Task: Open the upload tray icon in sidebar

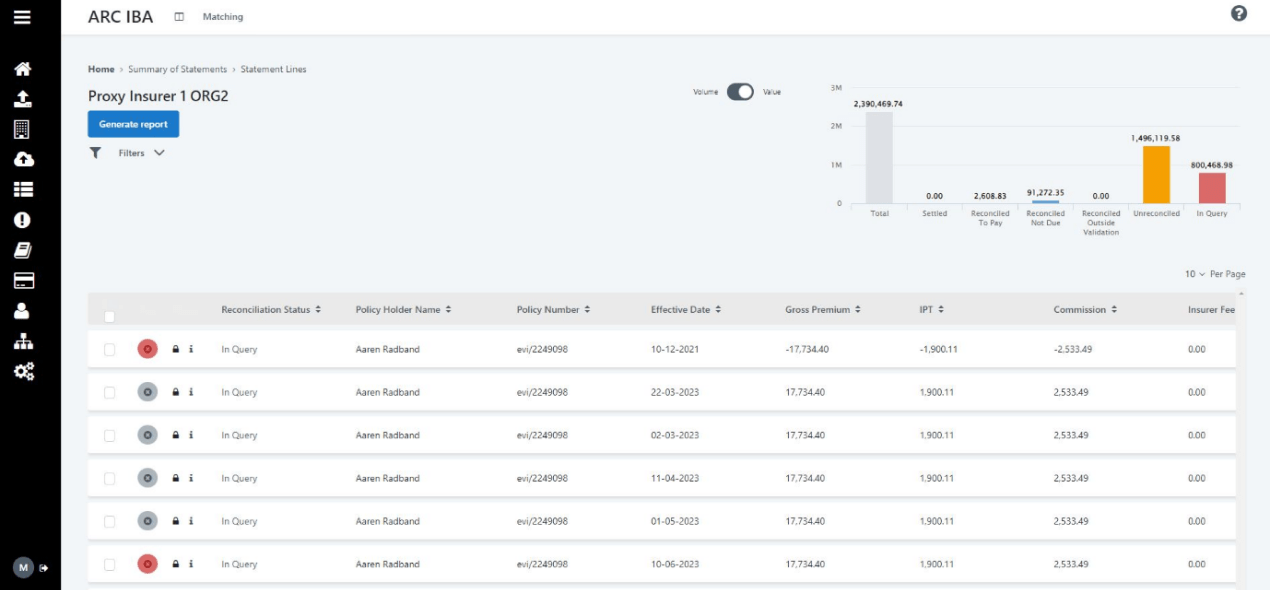Action: tap(22, 99)
